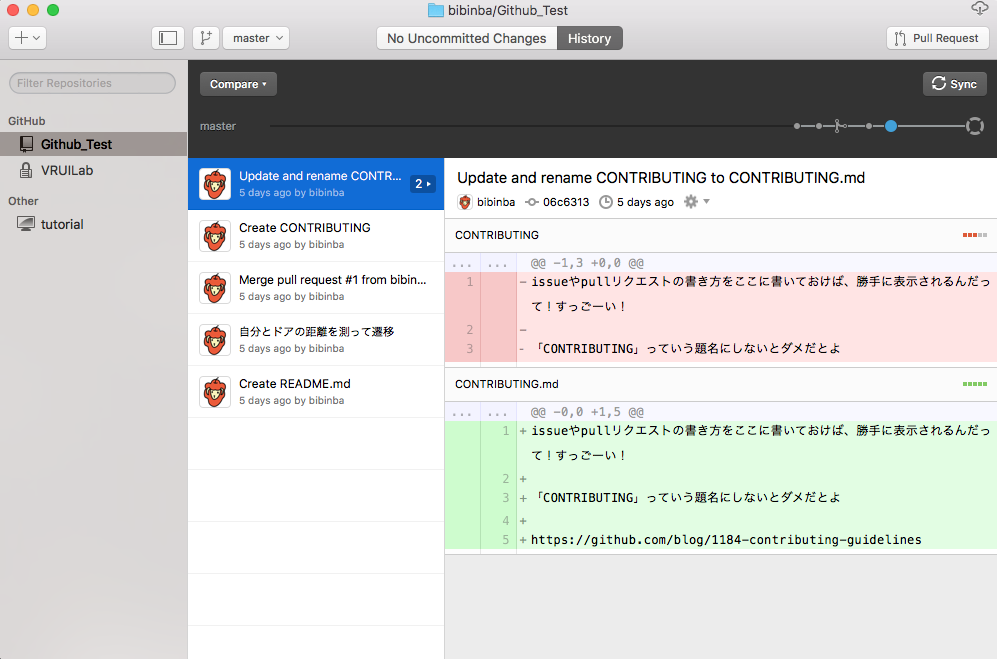The image size is (997, 659).
Task: Click the avatar of the selected Update and rename commit
Action: (215, 184)
